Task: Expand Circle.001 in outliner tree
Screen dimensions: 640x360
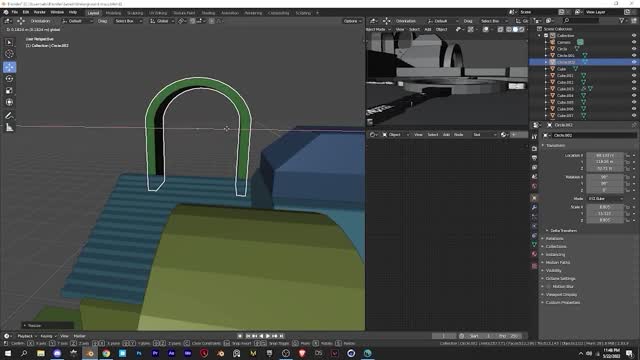Action: 546,56
